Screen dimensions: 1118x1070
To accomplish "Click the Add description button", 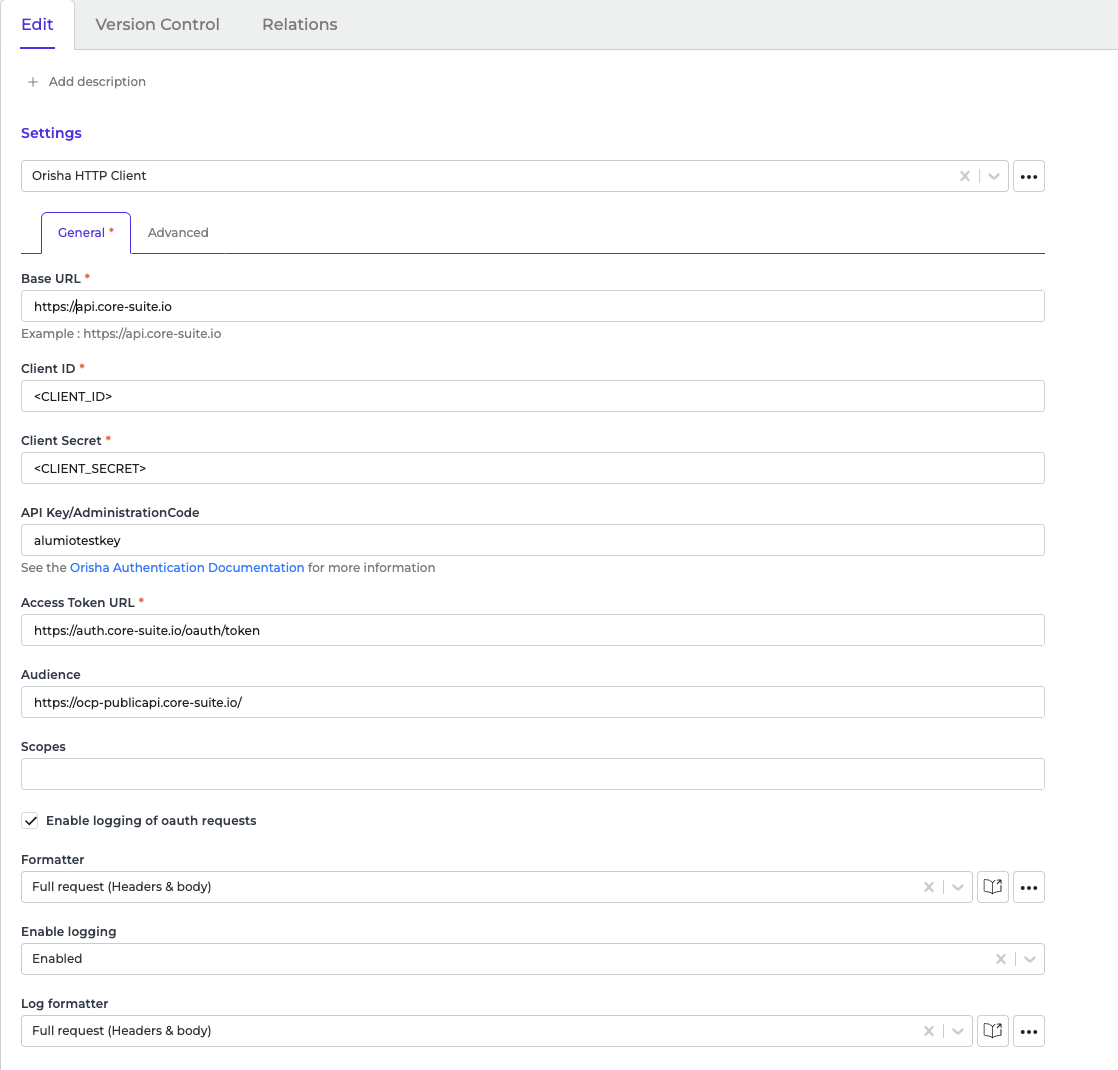I will pyautogui.click(x=97, y=82).
